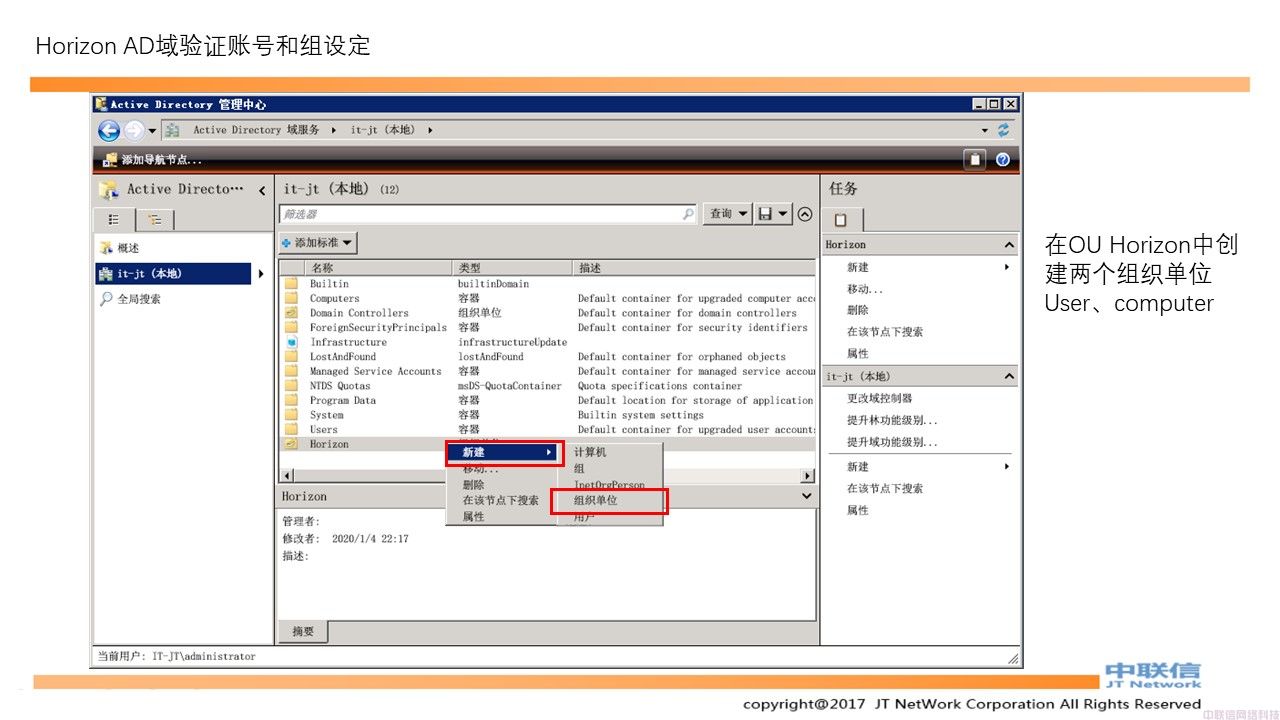Go back with the blue back arrow
The height and width of the screenshot is (720, 1280).
coord(109,130)
